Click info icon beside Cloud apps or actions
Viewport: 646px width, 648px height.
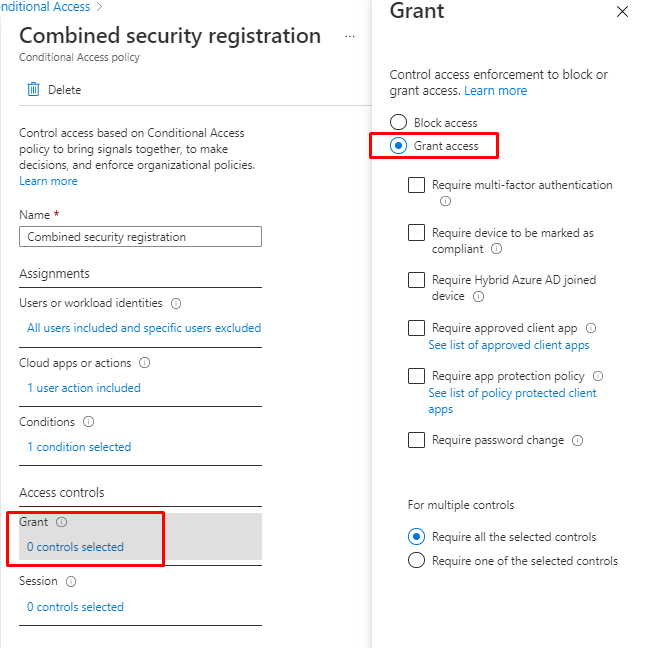pos(144,363)
